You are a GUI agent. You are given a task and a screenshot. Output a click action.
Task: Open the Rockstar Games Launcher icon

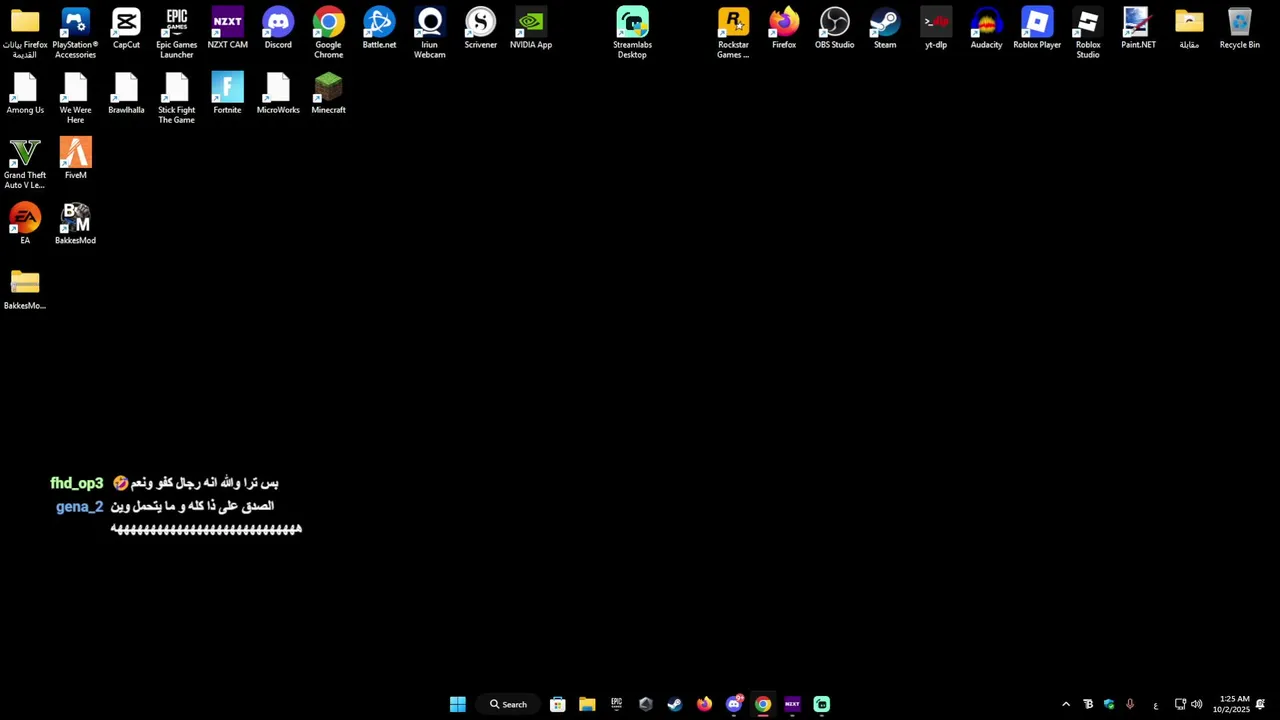tap(733, 33)
